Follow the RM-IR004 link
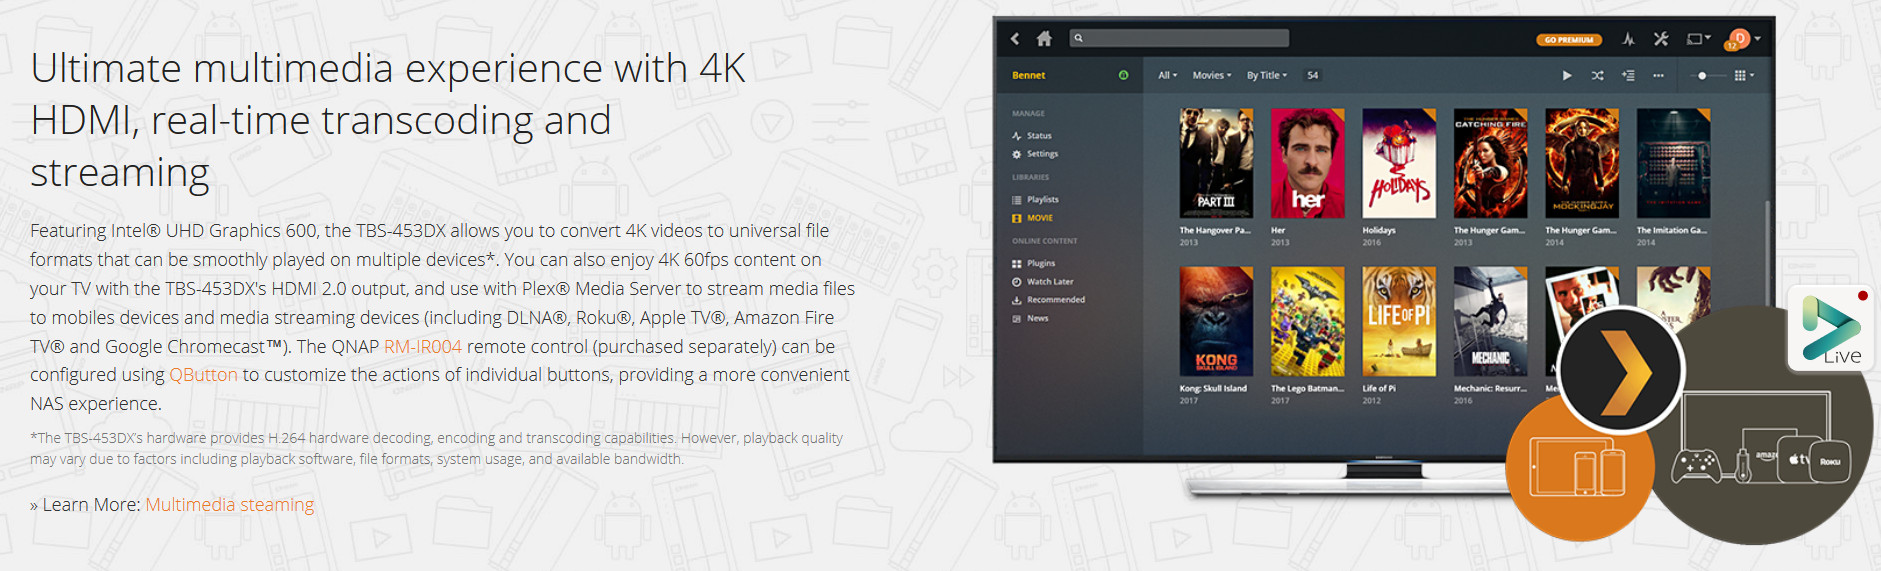Viewport: 1881px width, 571px height. pyautogui.click(x=423, y=347)
